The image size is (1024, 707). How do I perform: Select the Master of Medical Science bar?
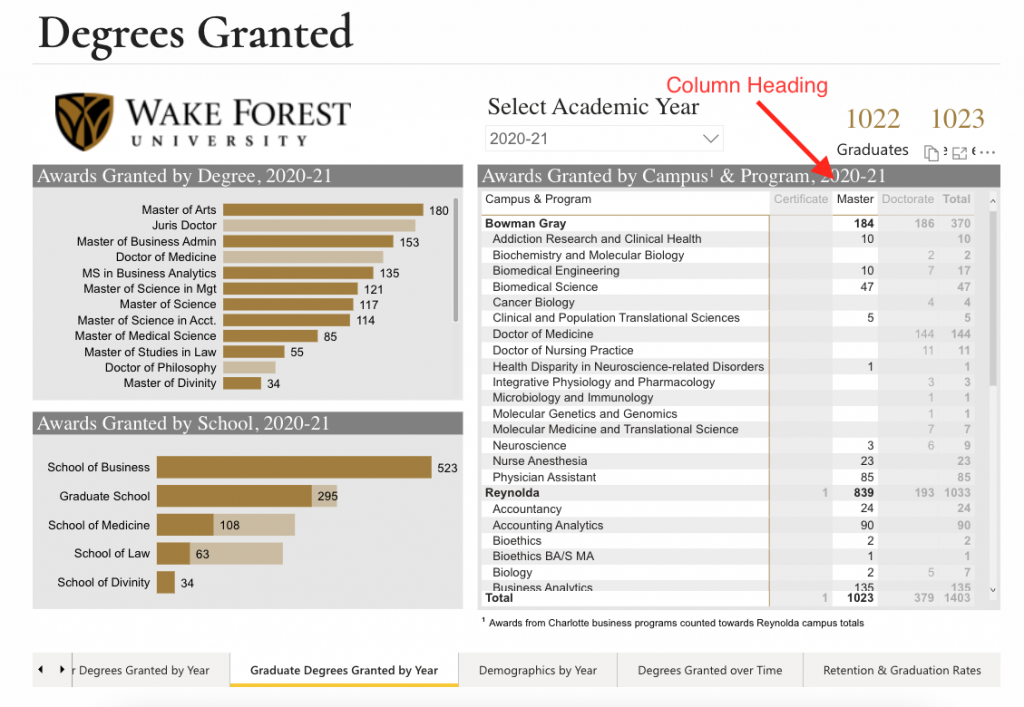(270, 336)
